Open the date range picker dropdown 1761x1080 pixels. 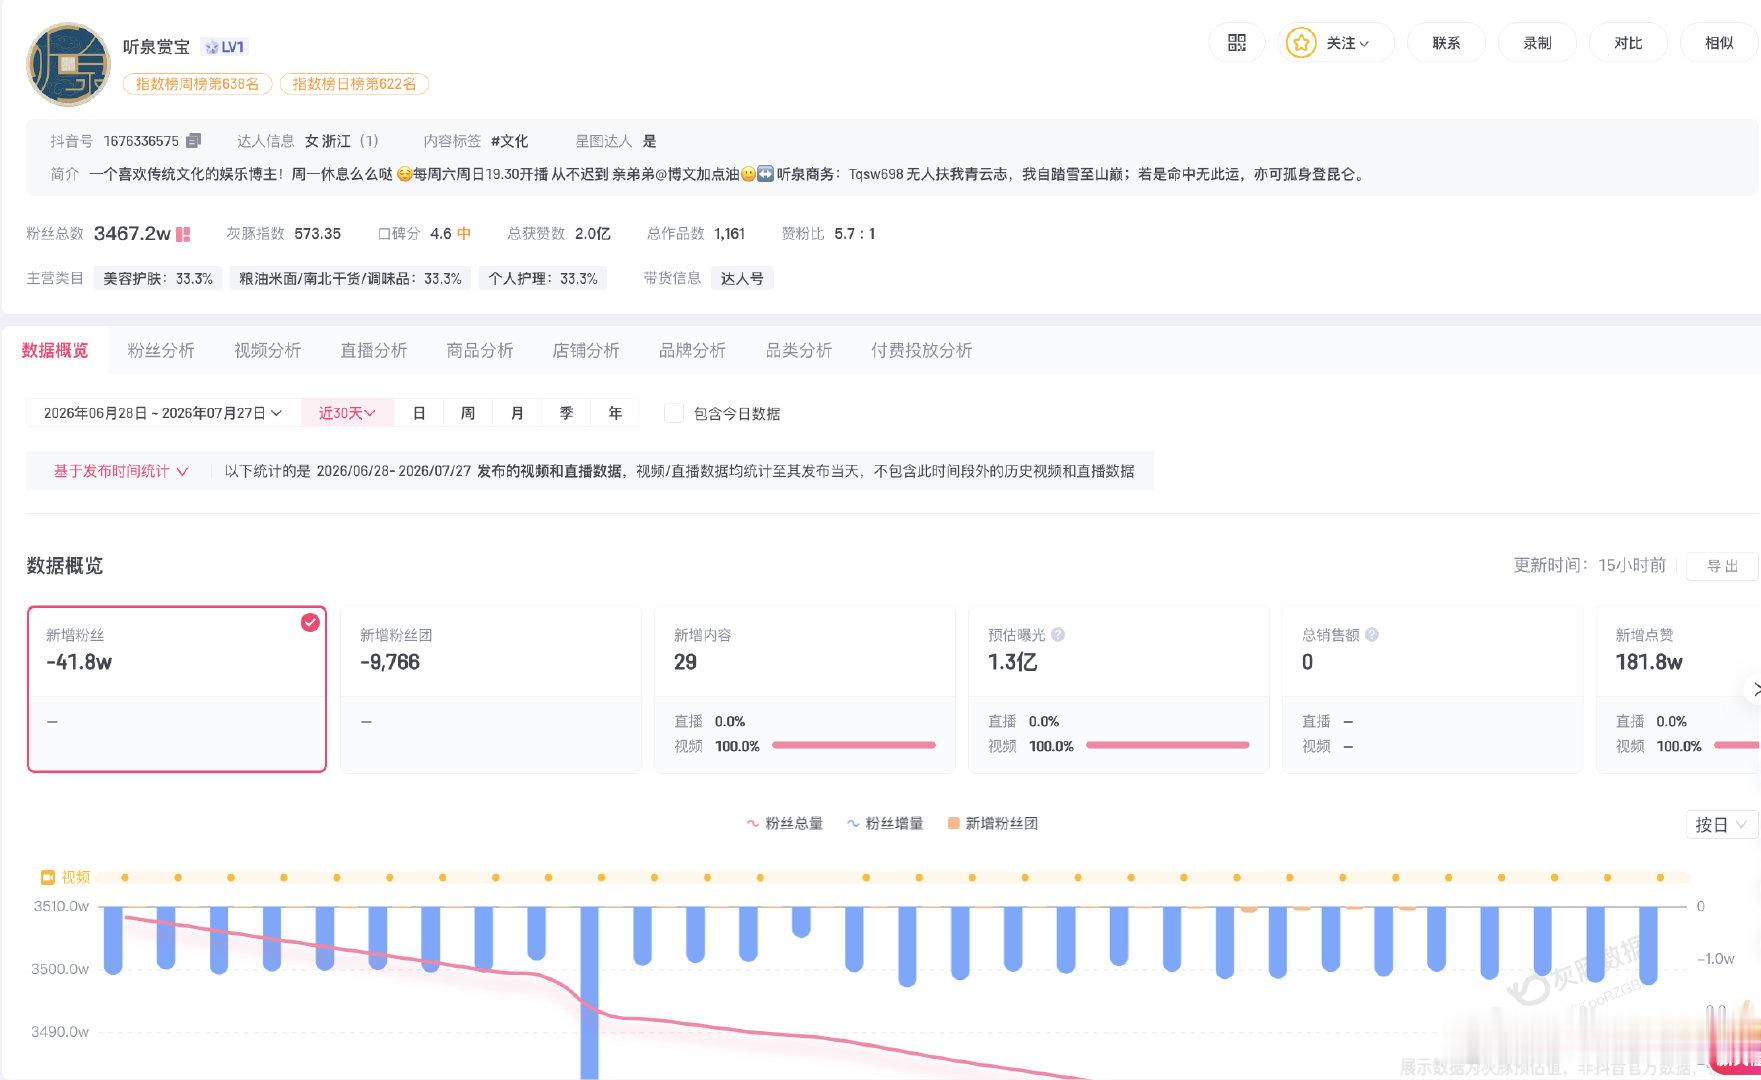click(x=164, y=413)
